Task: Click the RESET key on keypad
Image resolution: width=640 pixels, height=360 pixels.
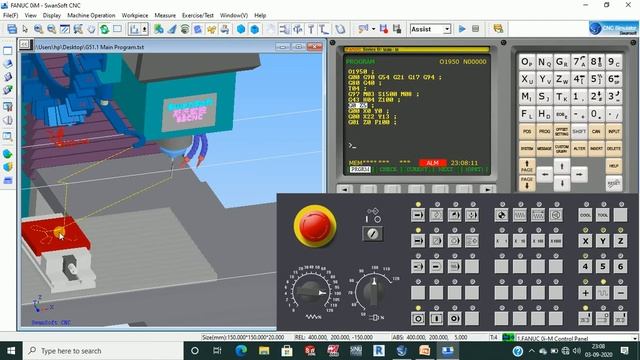Action: pyautogui.click(x=613, y=183)
